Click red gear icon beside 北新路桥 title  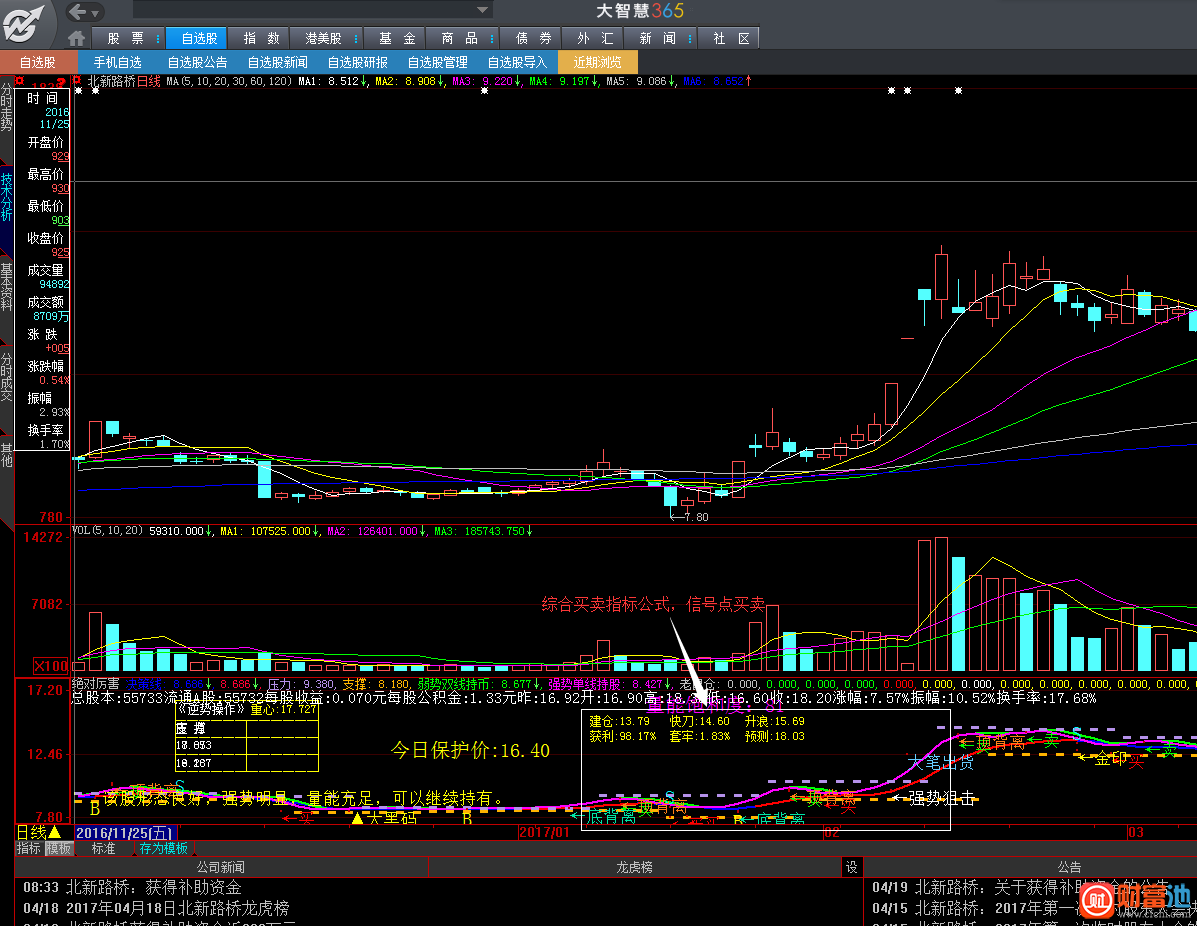click(76, 81)
